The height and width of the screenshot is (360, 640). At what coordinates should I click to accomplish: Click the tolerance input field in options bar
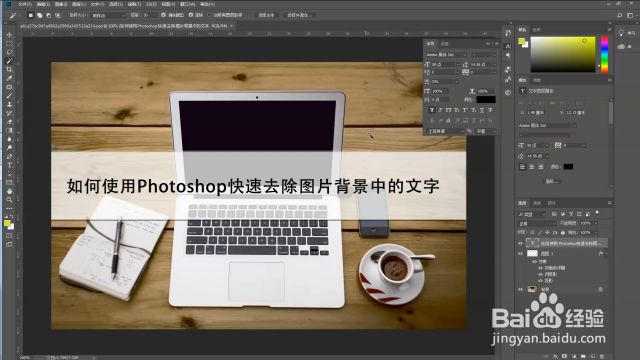[x=151, y=15]
